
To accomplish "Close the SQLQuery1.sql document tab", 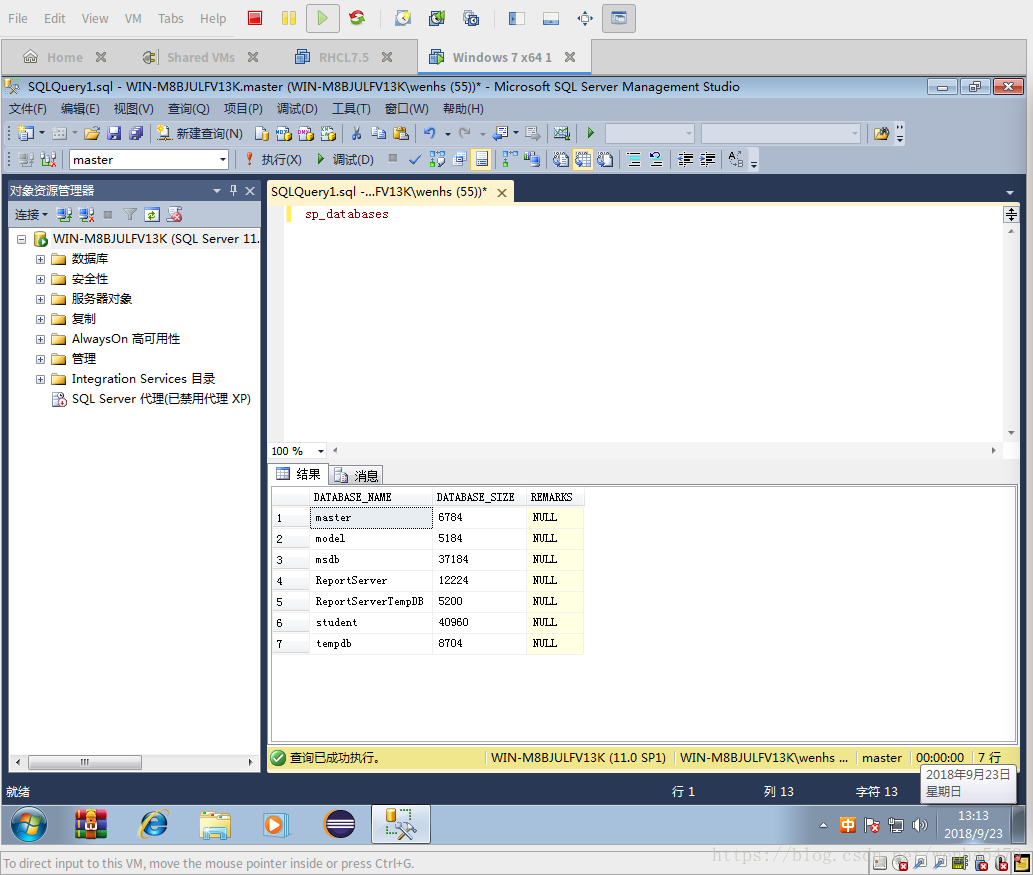I will point(502,192).
